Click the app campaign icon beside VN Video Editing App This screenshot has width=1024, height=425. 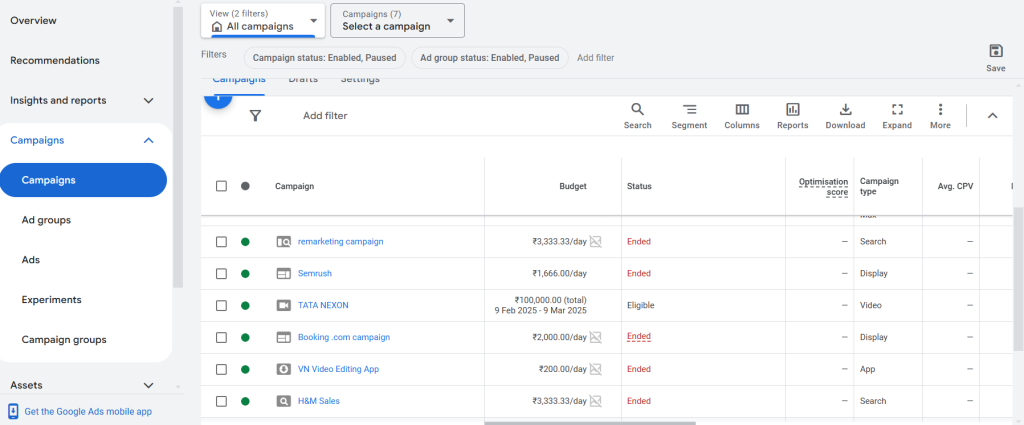tap(283, 370)
